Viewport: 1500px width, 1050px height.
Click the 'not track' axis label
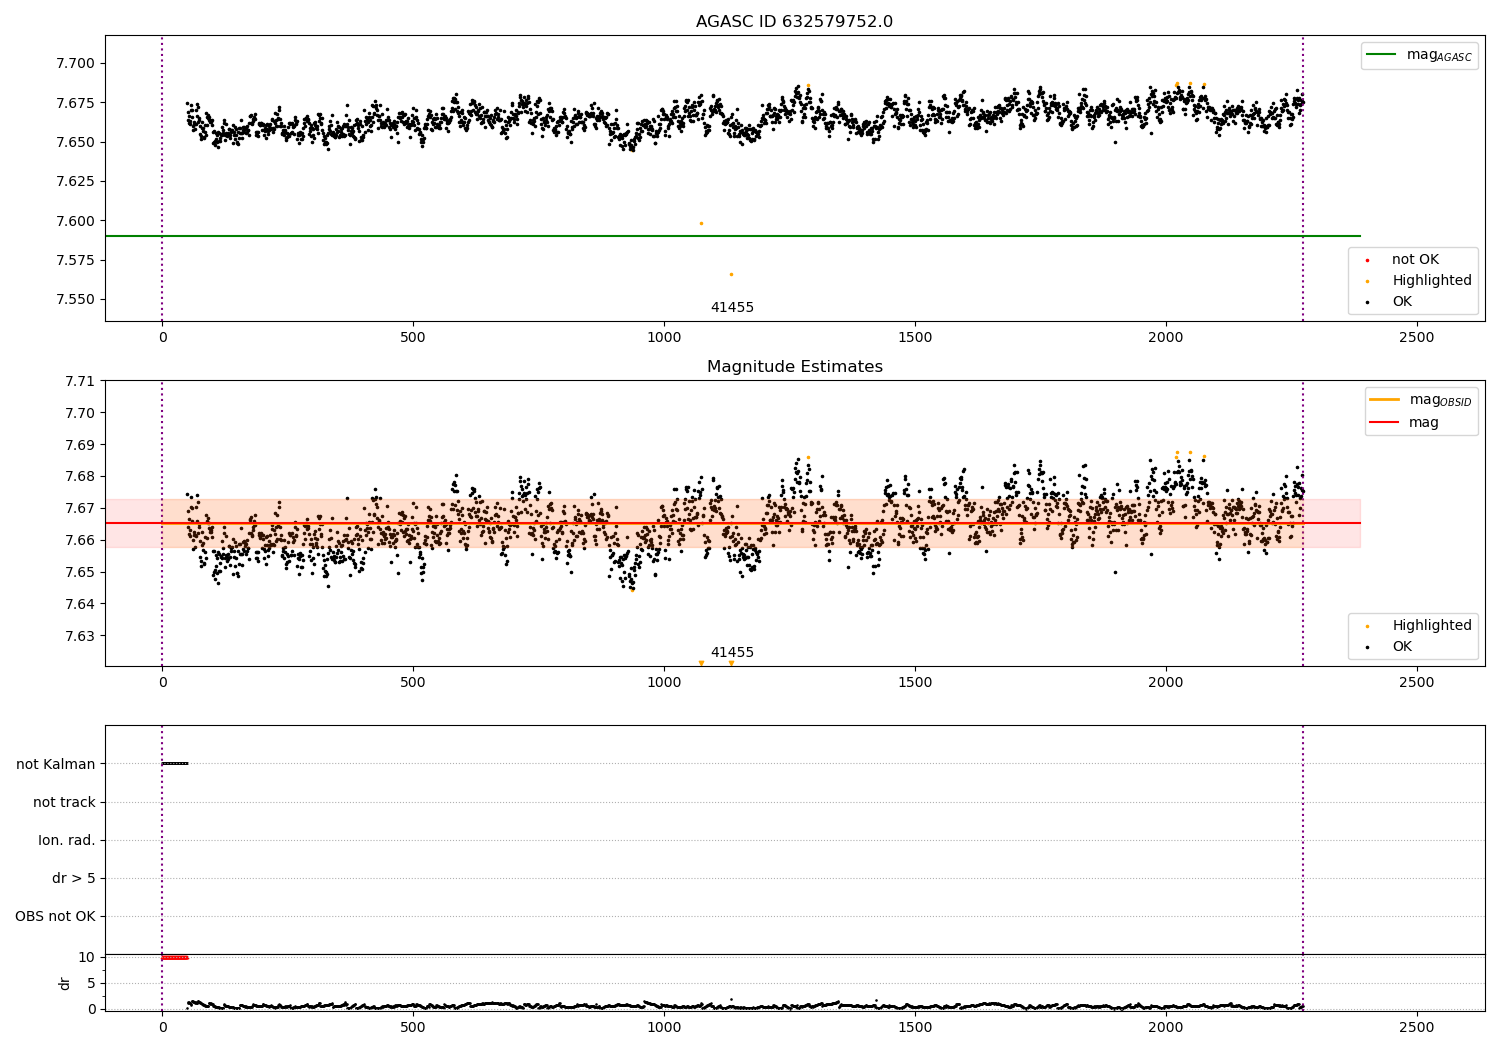(x=64, y=802)
